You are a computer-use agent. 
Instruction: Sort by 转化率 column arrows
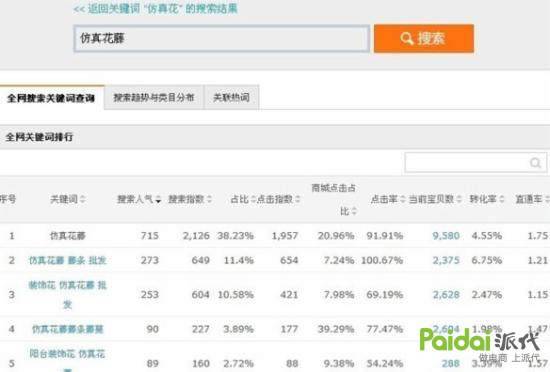pos(502,199)
